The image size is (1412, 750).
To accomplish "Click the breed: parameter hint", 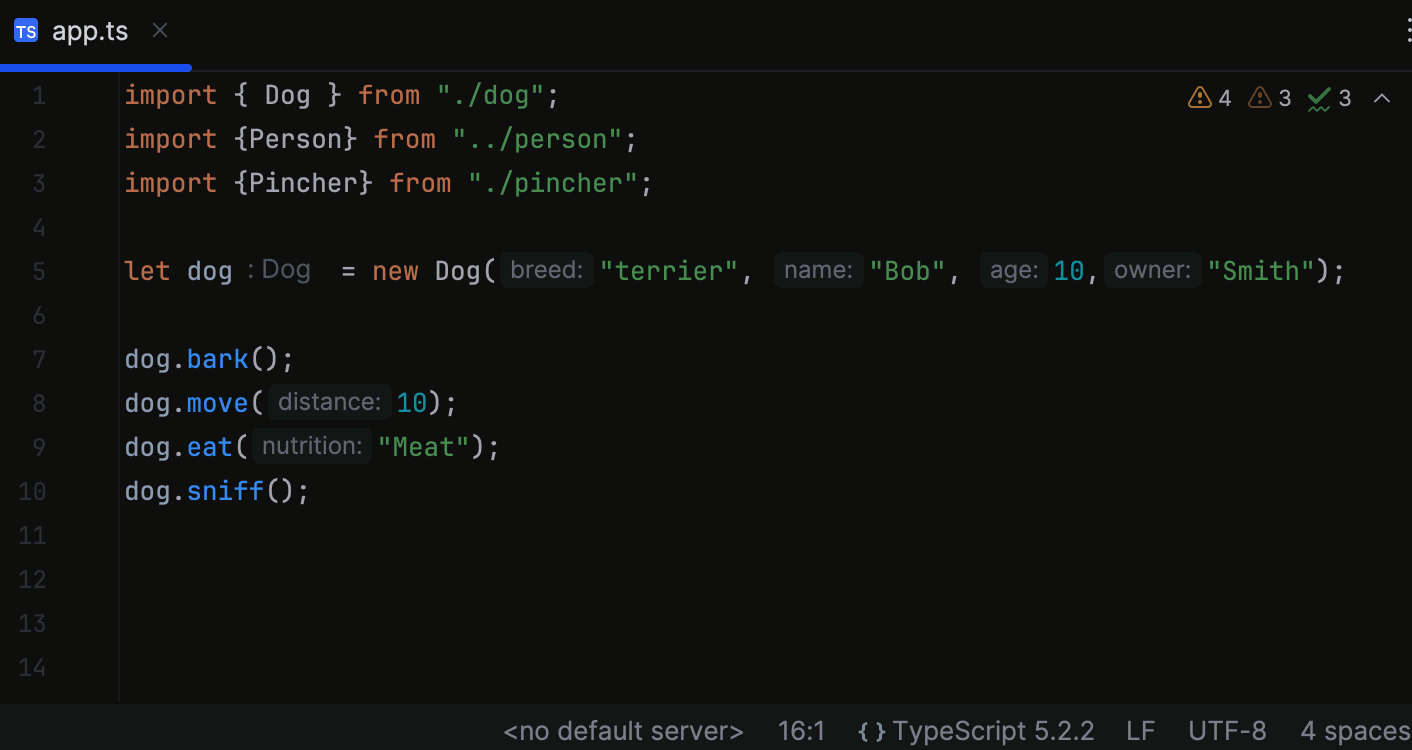I will pos(546,270).
